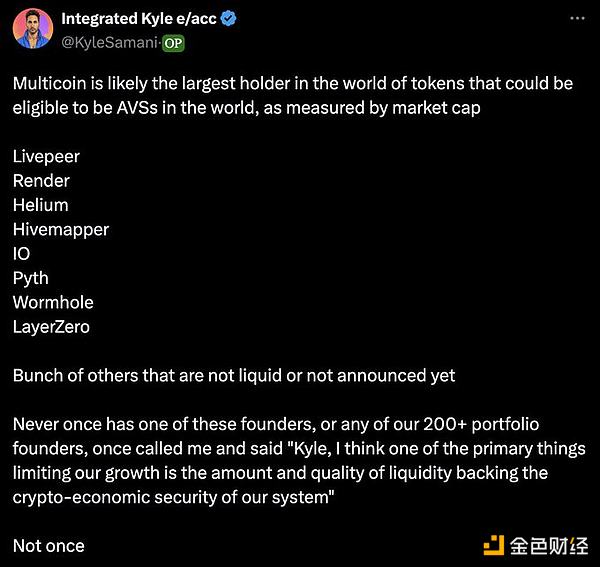This screenshot has width=600, height=567.
Task: Click the Hivemapper list entry
Action: click(x=61, y=229)
